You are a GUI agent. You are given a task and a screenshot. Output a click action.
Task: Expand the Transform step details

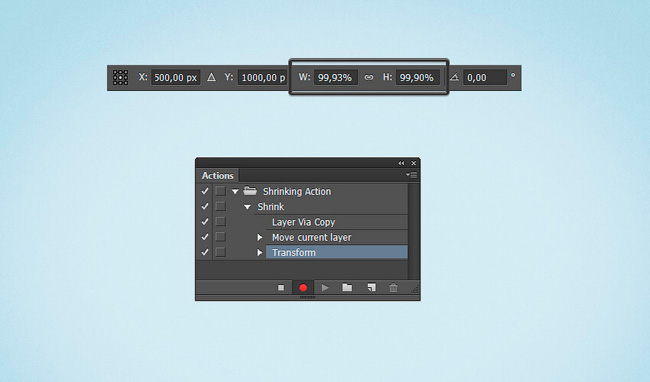260,252
